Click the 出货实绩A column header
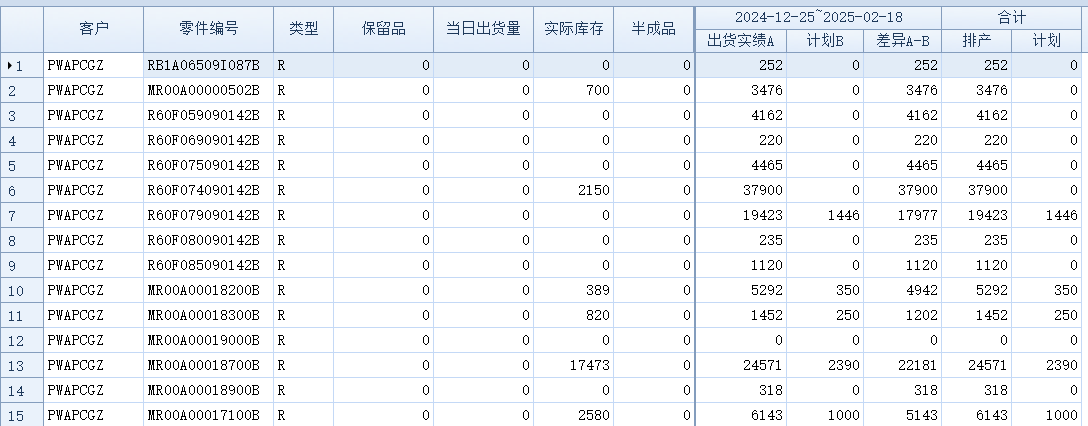The width and height of the screenshot is (1088, 426). pyautogui.click(x=741, y=41)
